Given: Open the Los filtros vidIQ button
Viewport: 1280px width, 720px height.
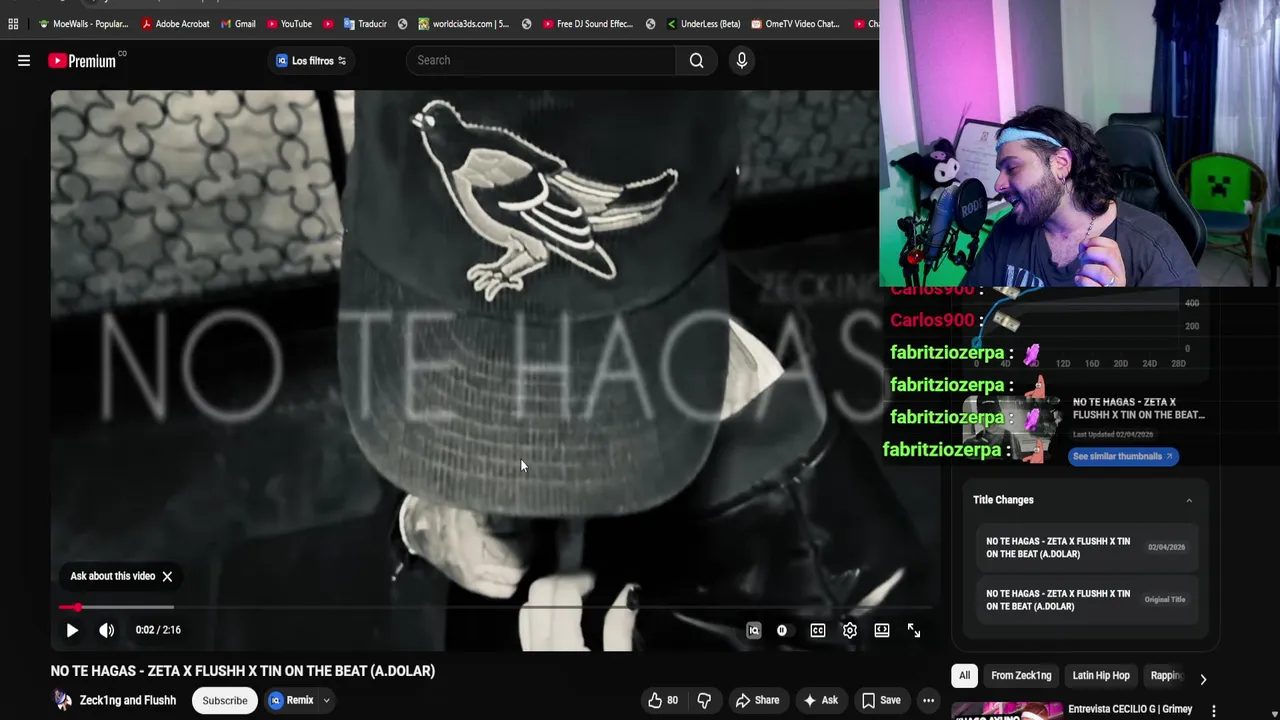Looking at the screenshot, I should point(311,61).
